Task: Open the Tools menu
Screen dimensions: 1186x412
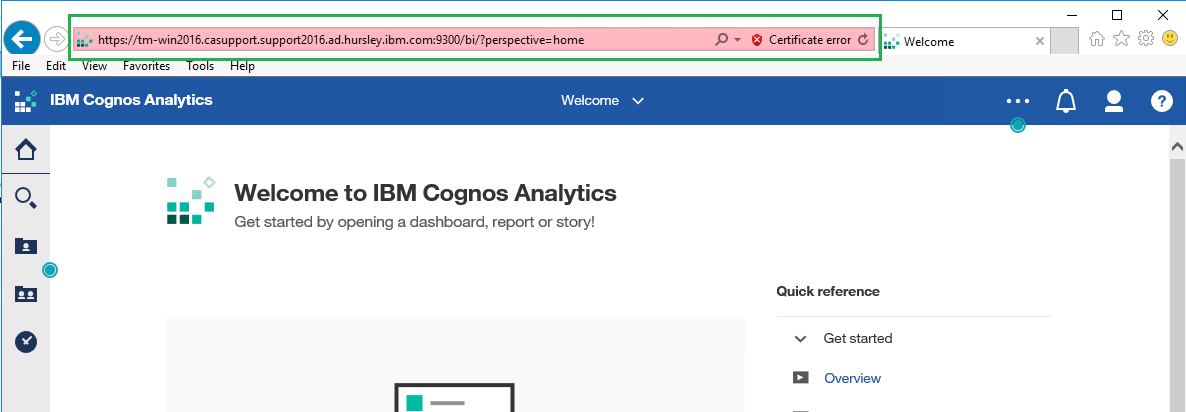Action: (200, 66)
